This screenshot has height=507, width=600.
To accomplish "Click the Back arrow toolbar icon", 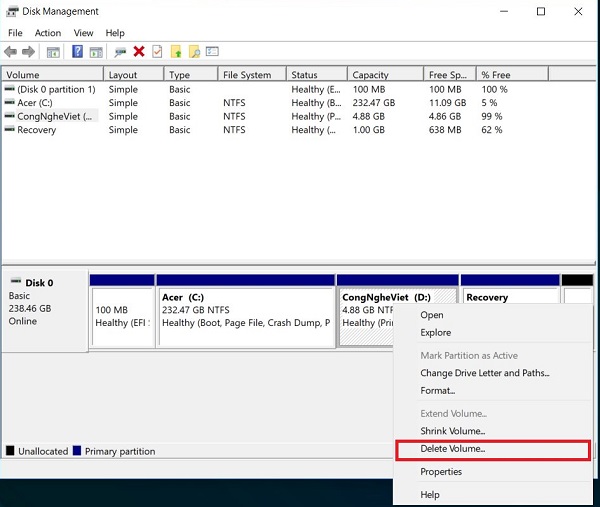I will tap(11, 52).
